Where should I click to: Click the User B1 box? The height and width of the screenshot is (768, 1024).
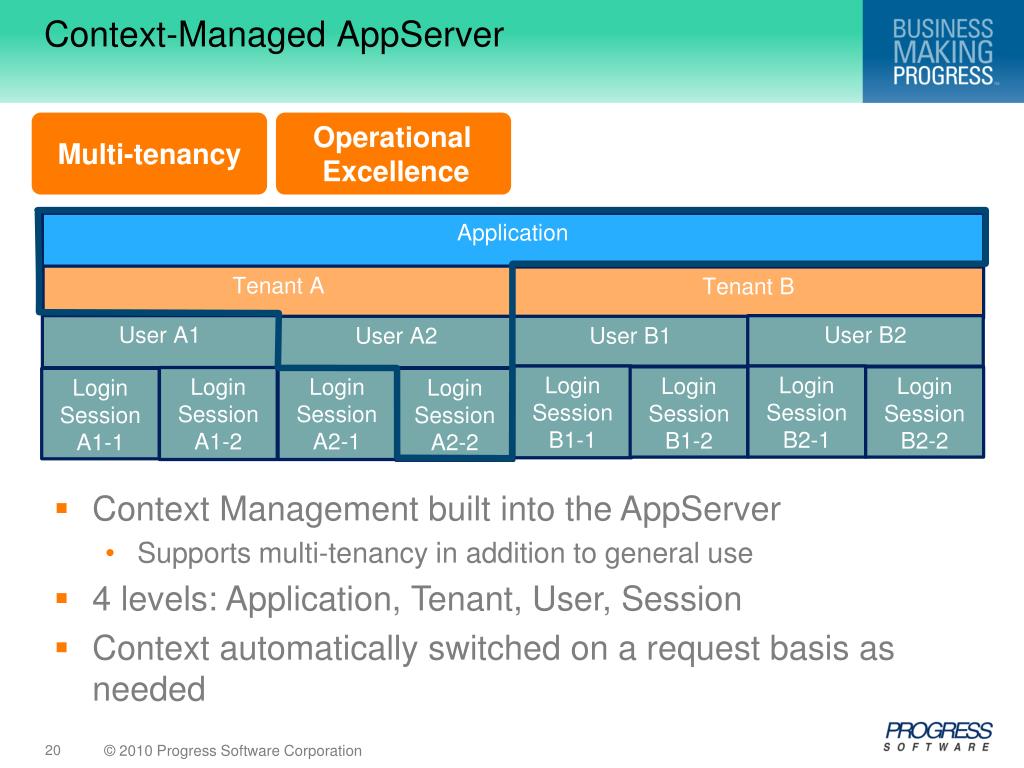[630, 341]
